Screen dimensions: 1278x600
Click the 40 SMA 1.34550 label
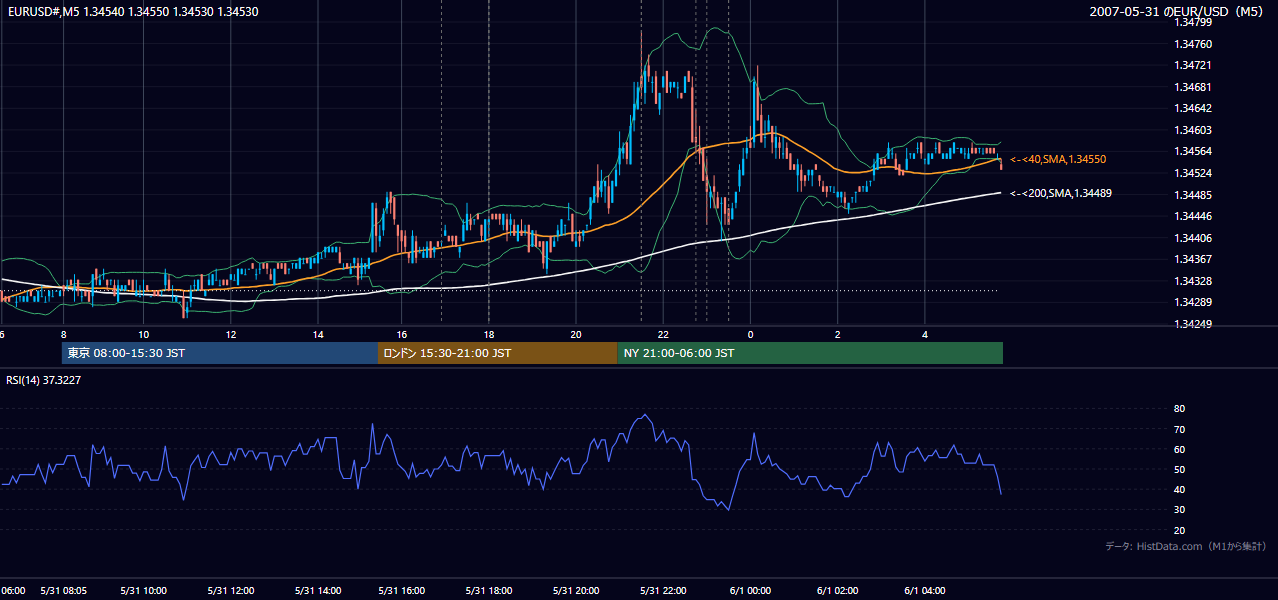point(1058,159)
